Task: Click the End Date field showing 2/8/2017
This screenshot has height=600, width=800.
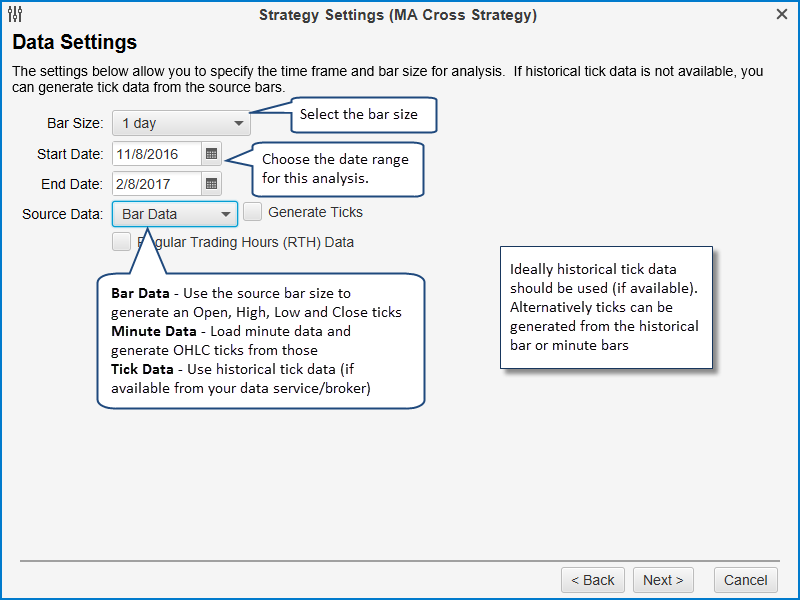Action: click(x=156, y=183)
